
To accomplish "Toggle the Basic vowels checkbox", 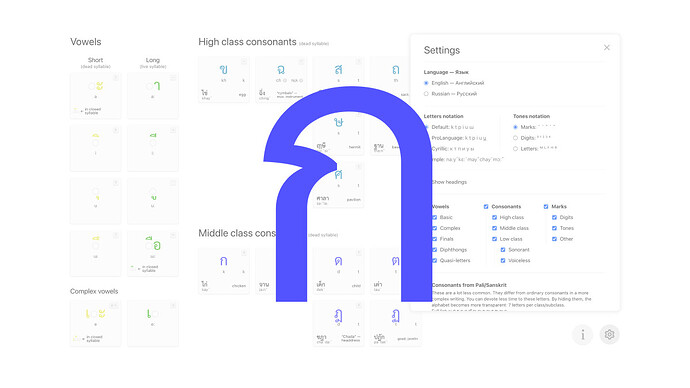I will pos(434,217).
